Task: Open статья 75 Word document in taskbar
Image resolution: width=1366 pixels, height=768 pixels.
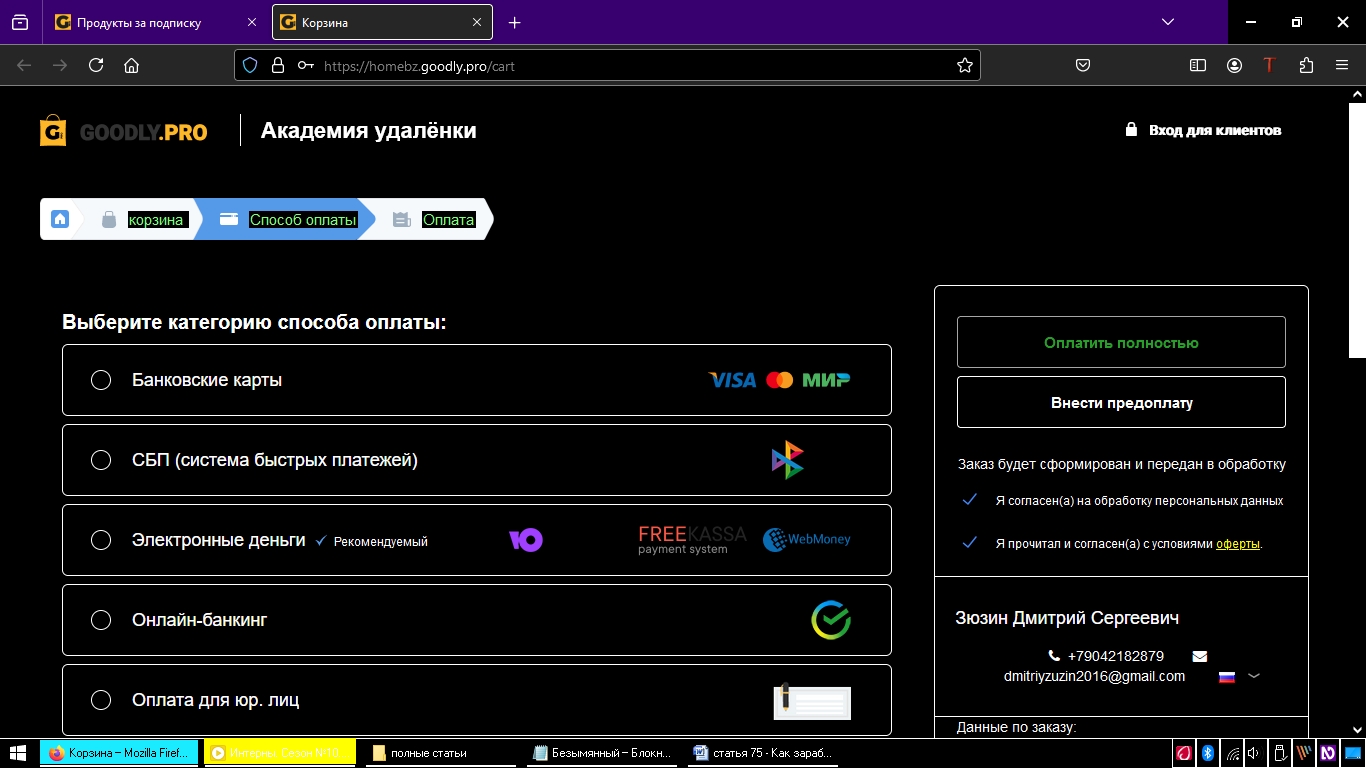Action: pos(762,753)
